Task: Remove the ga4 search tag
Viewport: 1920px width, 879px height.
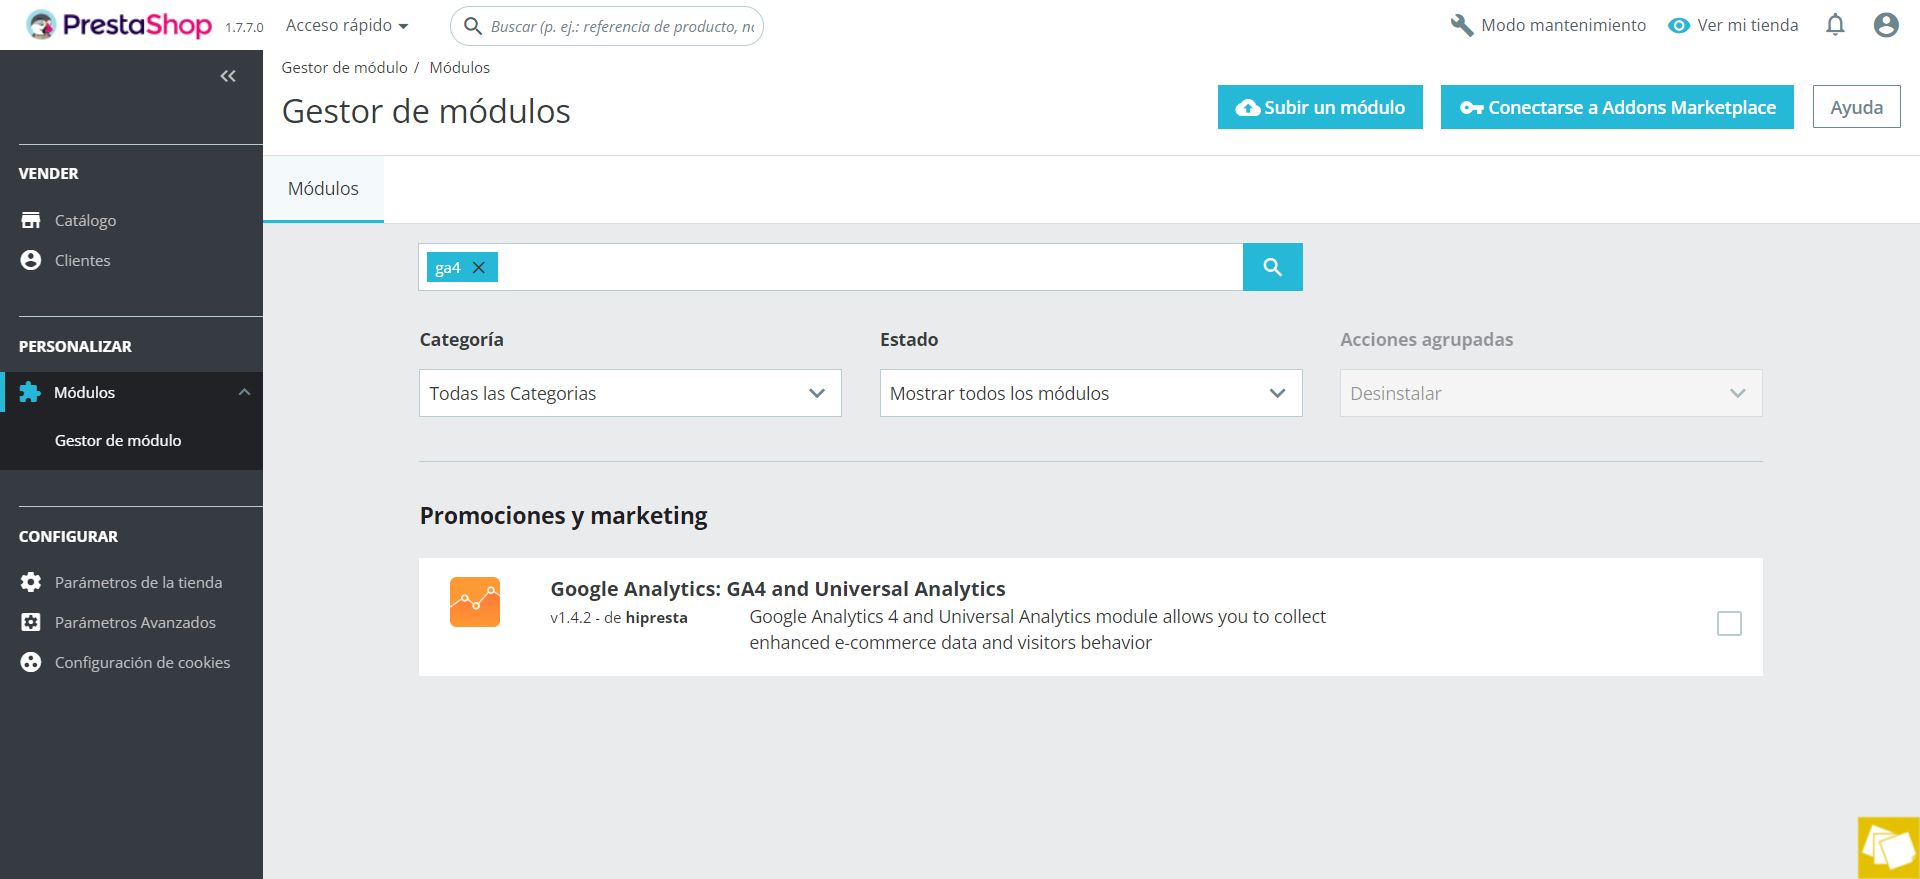Action: [479, 268]
